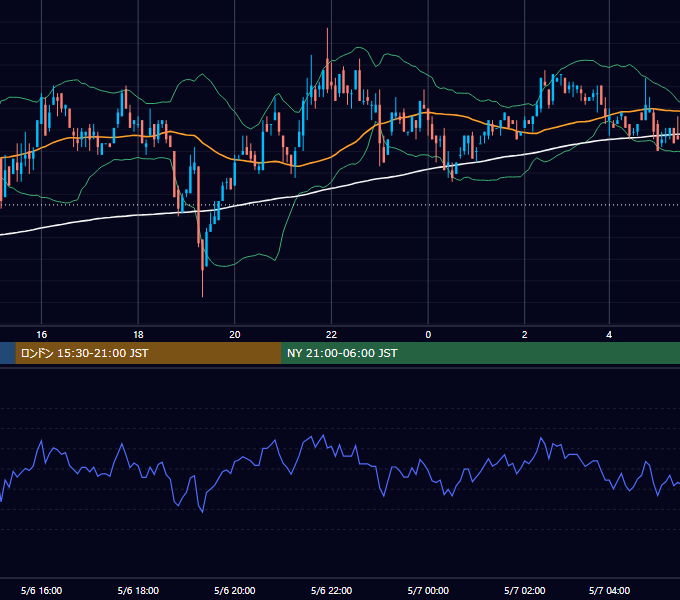The image size is (680, 600).
Task: Click the 0 hour label on price chart axis
Action: click(428, 335)
